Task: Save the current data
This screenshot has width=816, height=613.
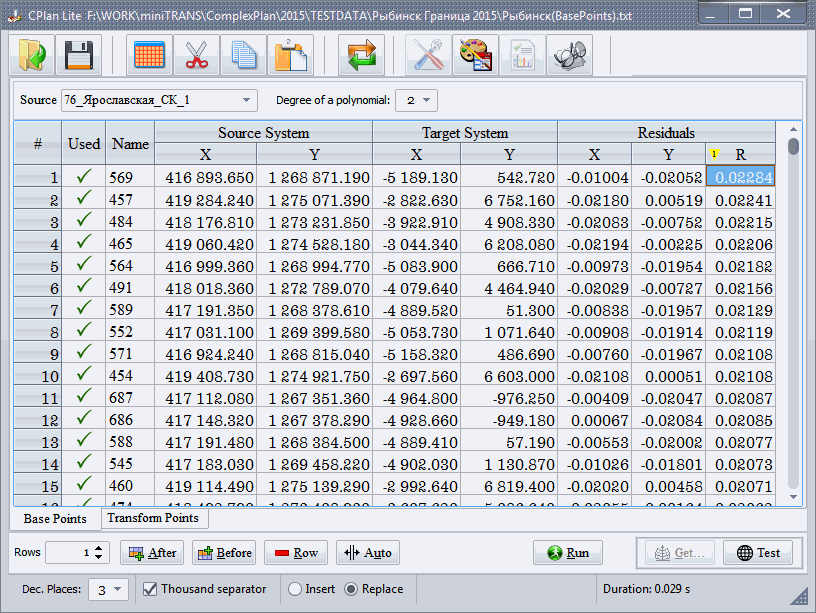Action: tap(78, 56)
